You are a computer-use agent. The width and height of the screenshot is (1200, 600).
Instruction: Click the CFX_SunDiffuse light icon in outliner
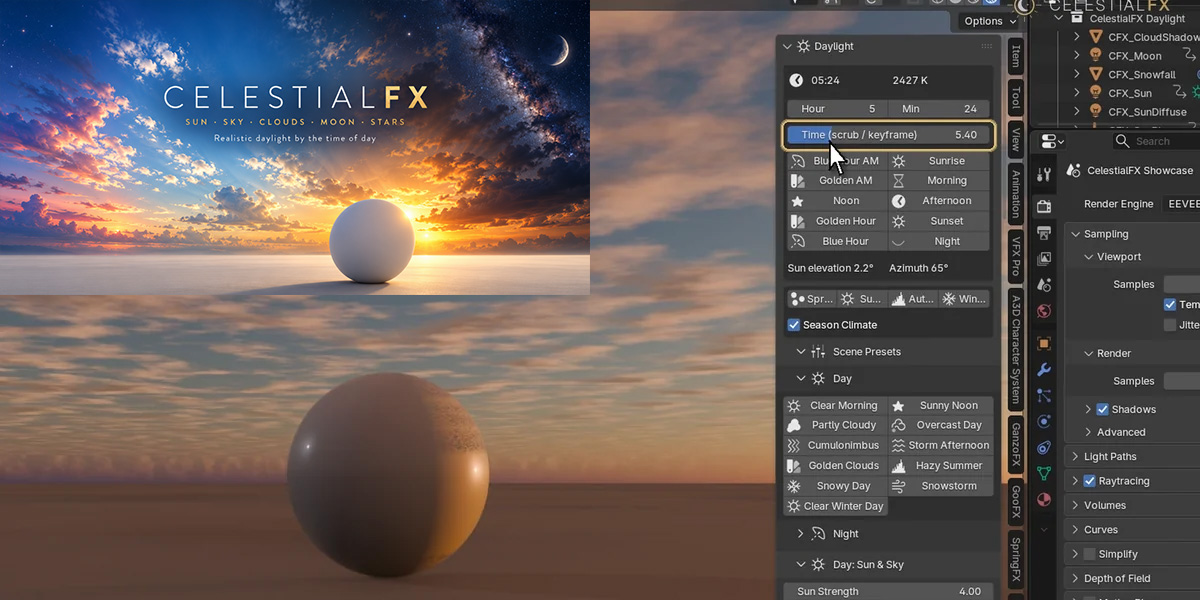pos(1095,112)
